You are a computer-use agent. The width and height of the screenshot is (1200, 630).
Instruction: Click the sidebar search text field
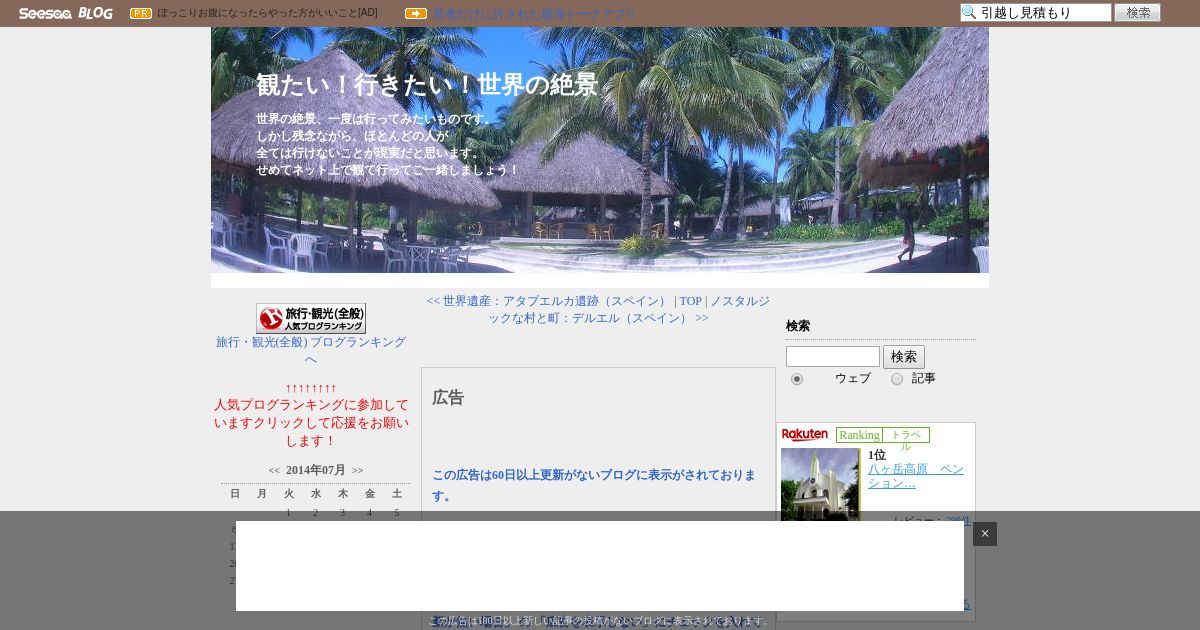(833, 357)
